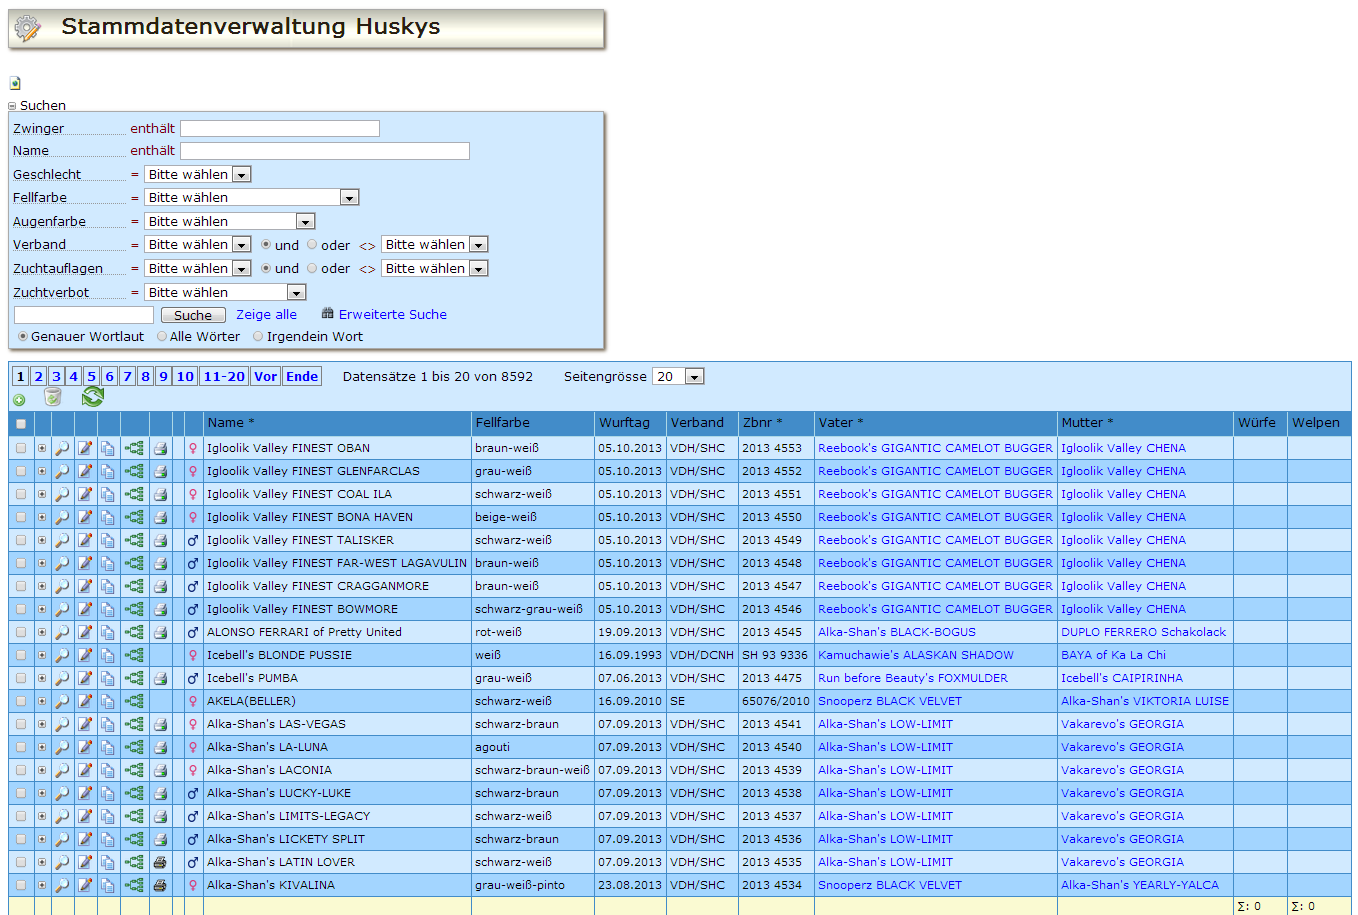Go to page 10 of the records
Viewport: 1358px width, 915px height.
coord(185,376)
